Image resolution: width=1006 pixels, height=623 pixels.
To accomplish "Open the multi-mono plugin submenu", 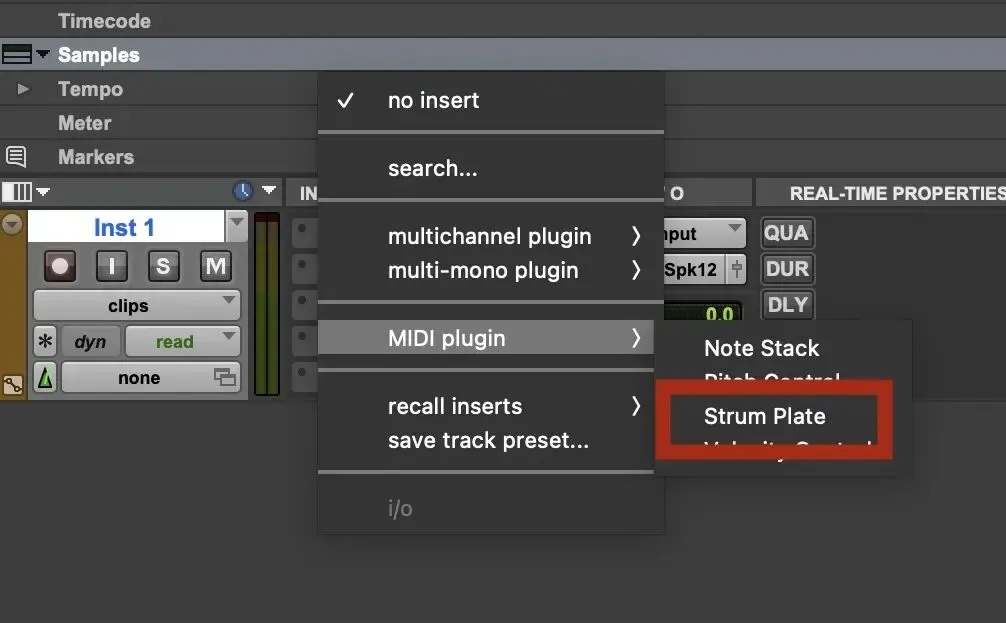I will tap(491, 270).
